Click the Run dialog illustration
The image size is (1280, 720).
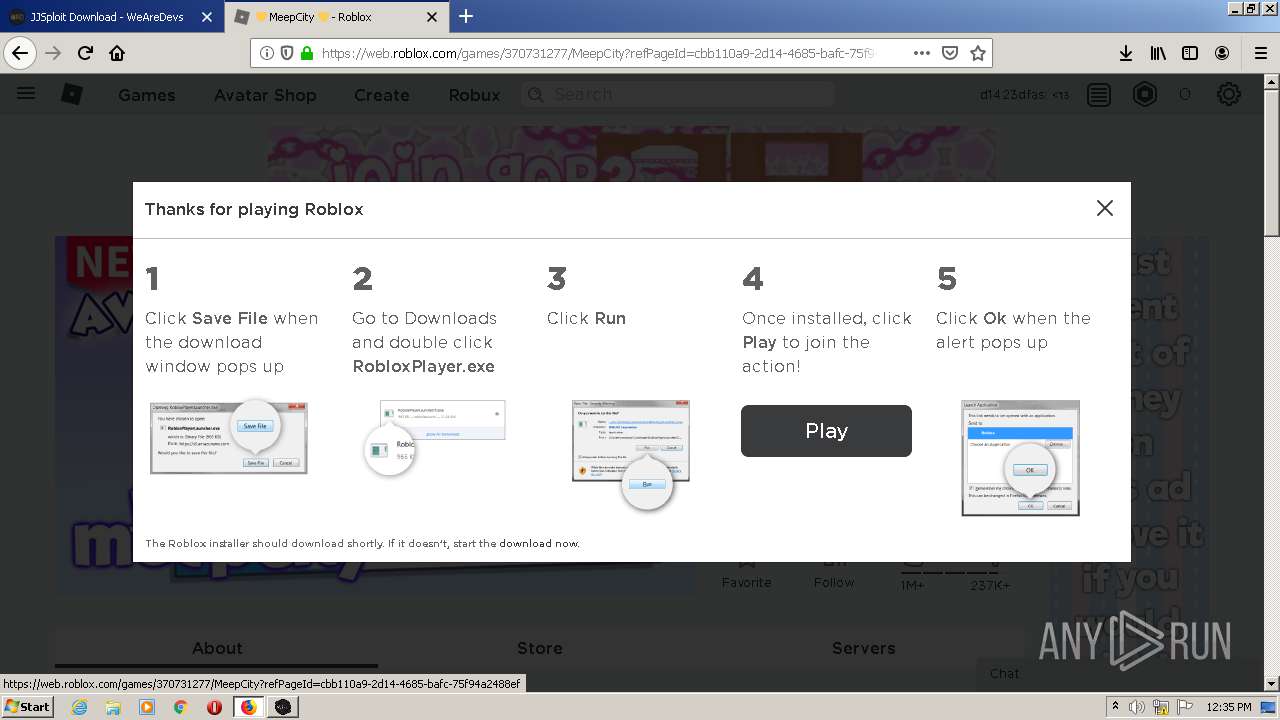click(630, 454)
